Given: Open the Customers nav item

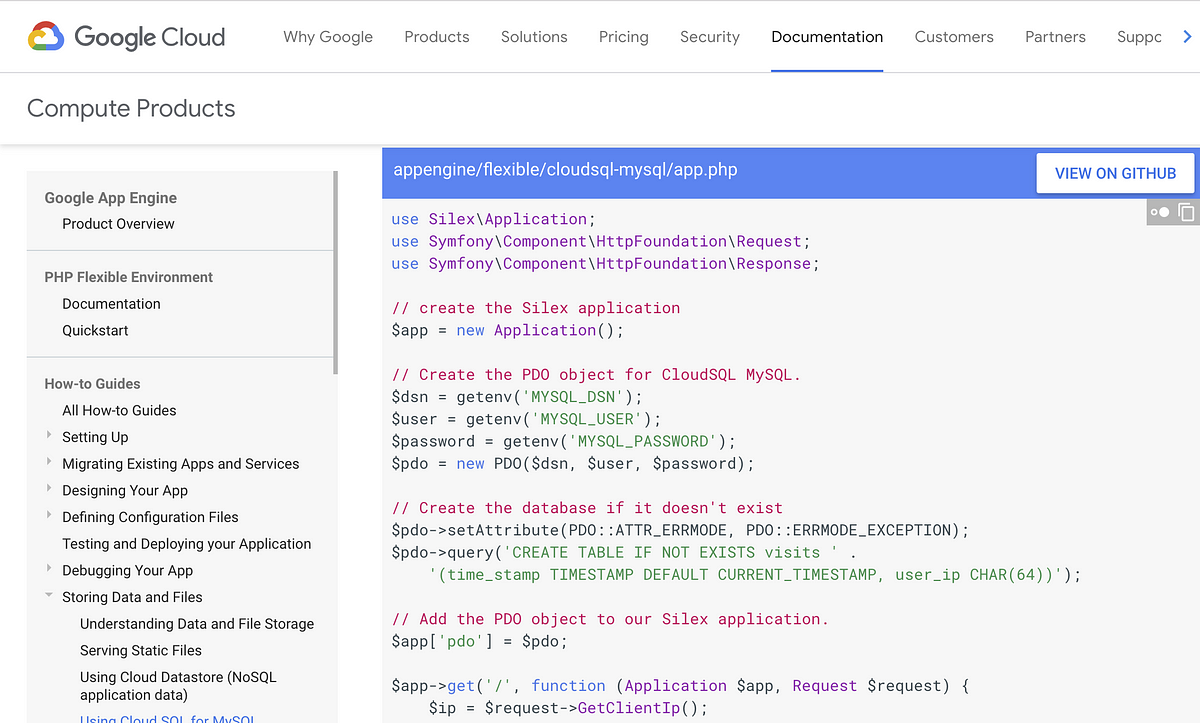Looking at the screenshot, I should pos(954,37).
